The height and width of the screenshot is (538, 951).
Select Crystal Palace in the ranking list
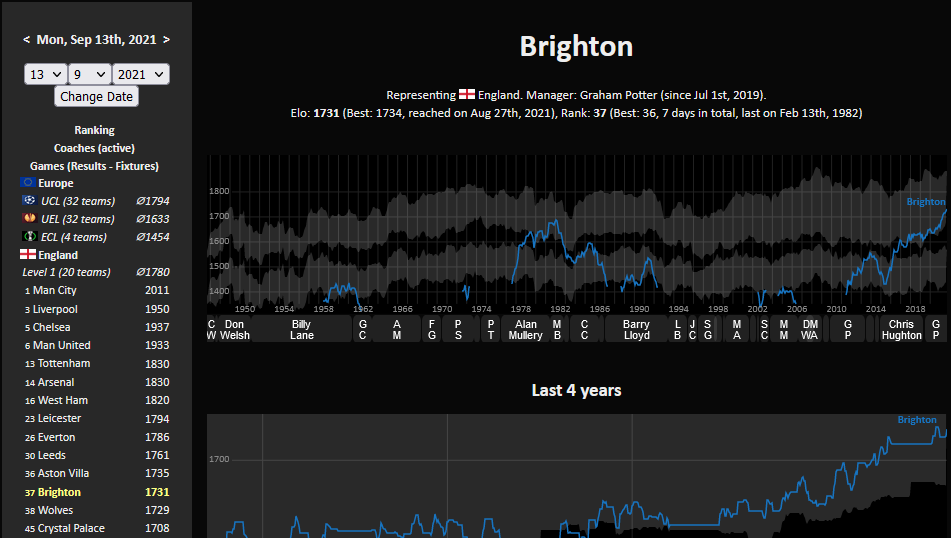point(71,528)
